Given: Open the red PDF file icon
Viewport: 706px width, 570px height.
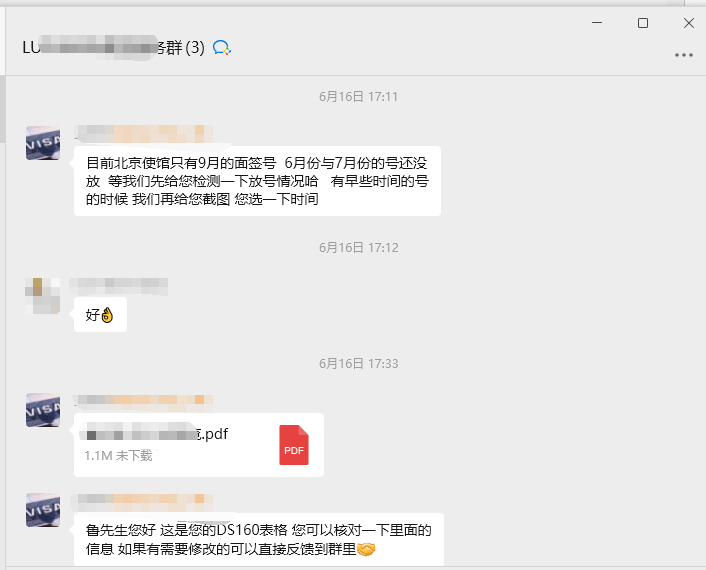Looking at the screenshot, I should point(294,445).
